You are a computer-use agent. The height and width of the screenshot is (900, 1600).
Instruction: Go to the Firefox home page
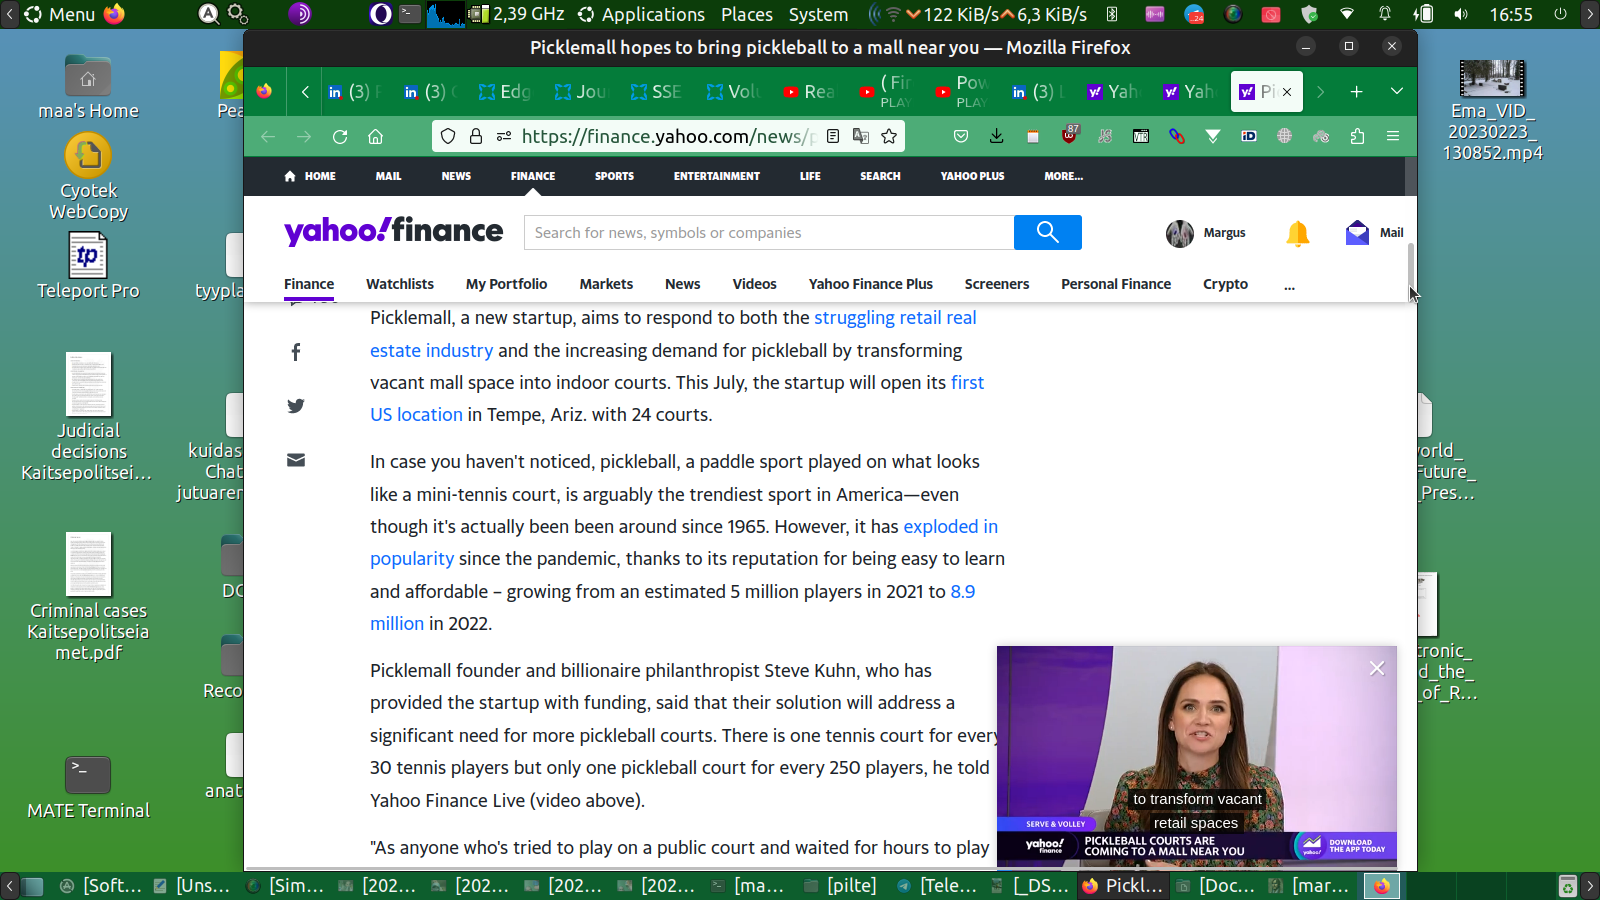coord(376,137)
